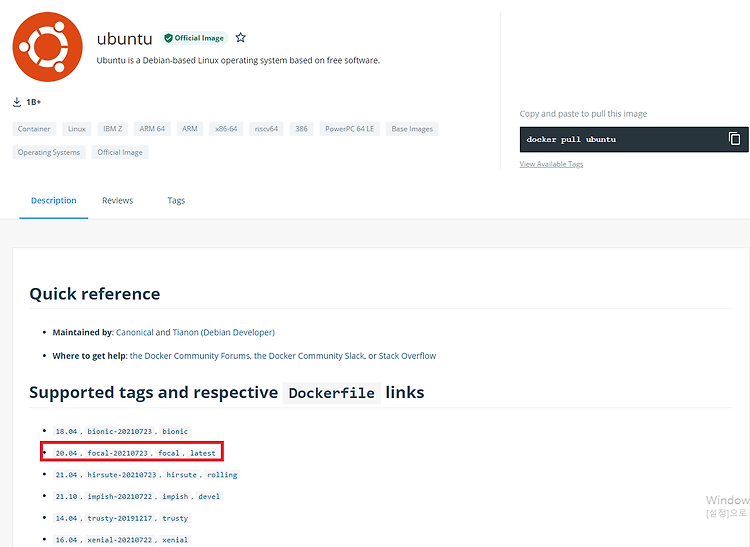The height and width of the screenshot is (547, 750).
Task: Open the focal-20210723 tag link
Action: pyautogui.click(x=118, y=453)
